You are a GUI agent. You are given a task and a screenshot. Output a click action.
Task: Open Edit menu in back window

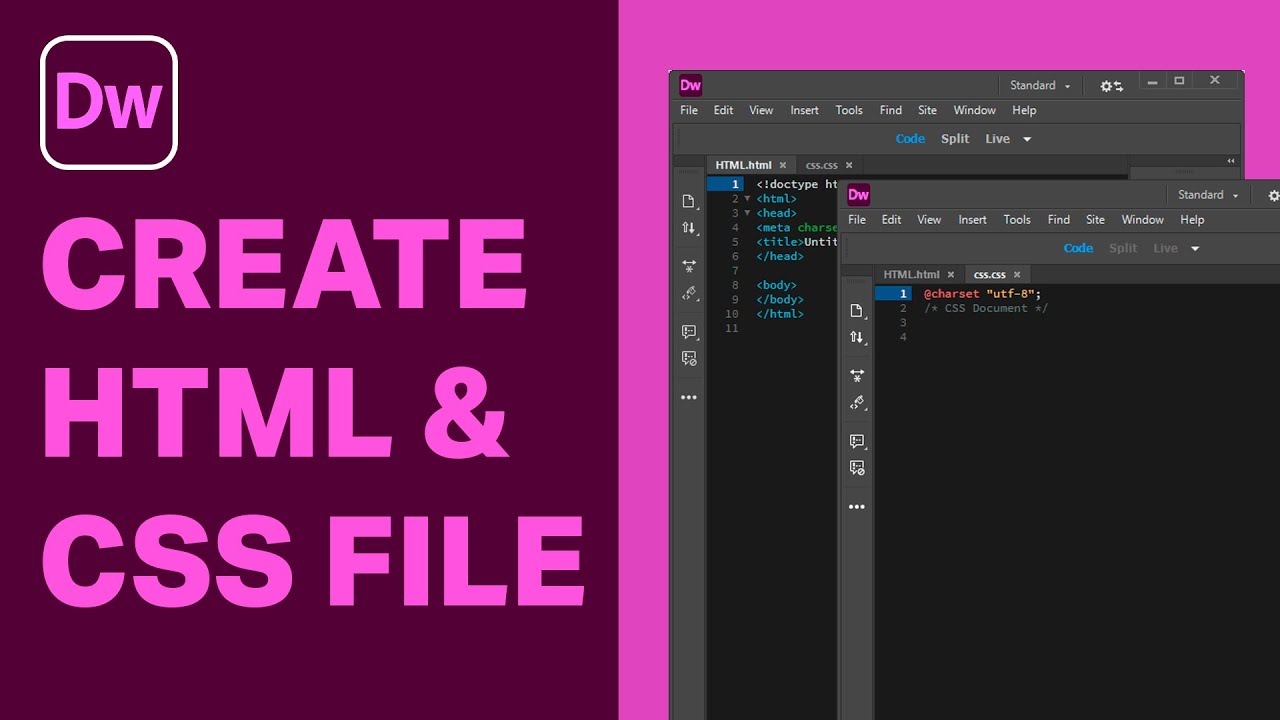pyautogui.click(x=723, y=111)
